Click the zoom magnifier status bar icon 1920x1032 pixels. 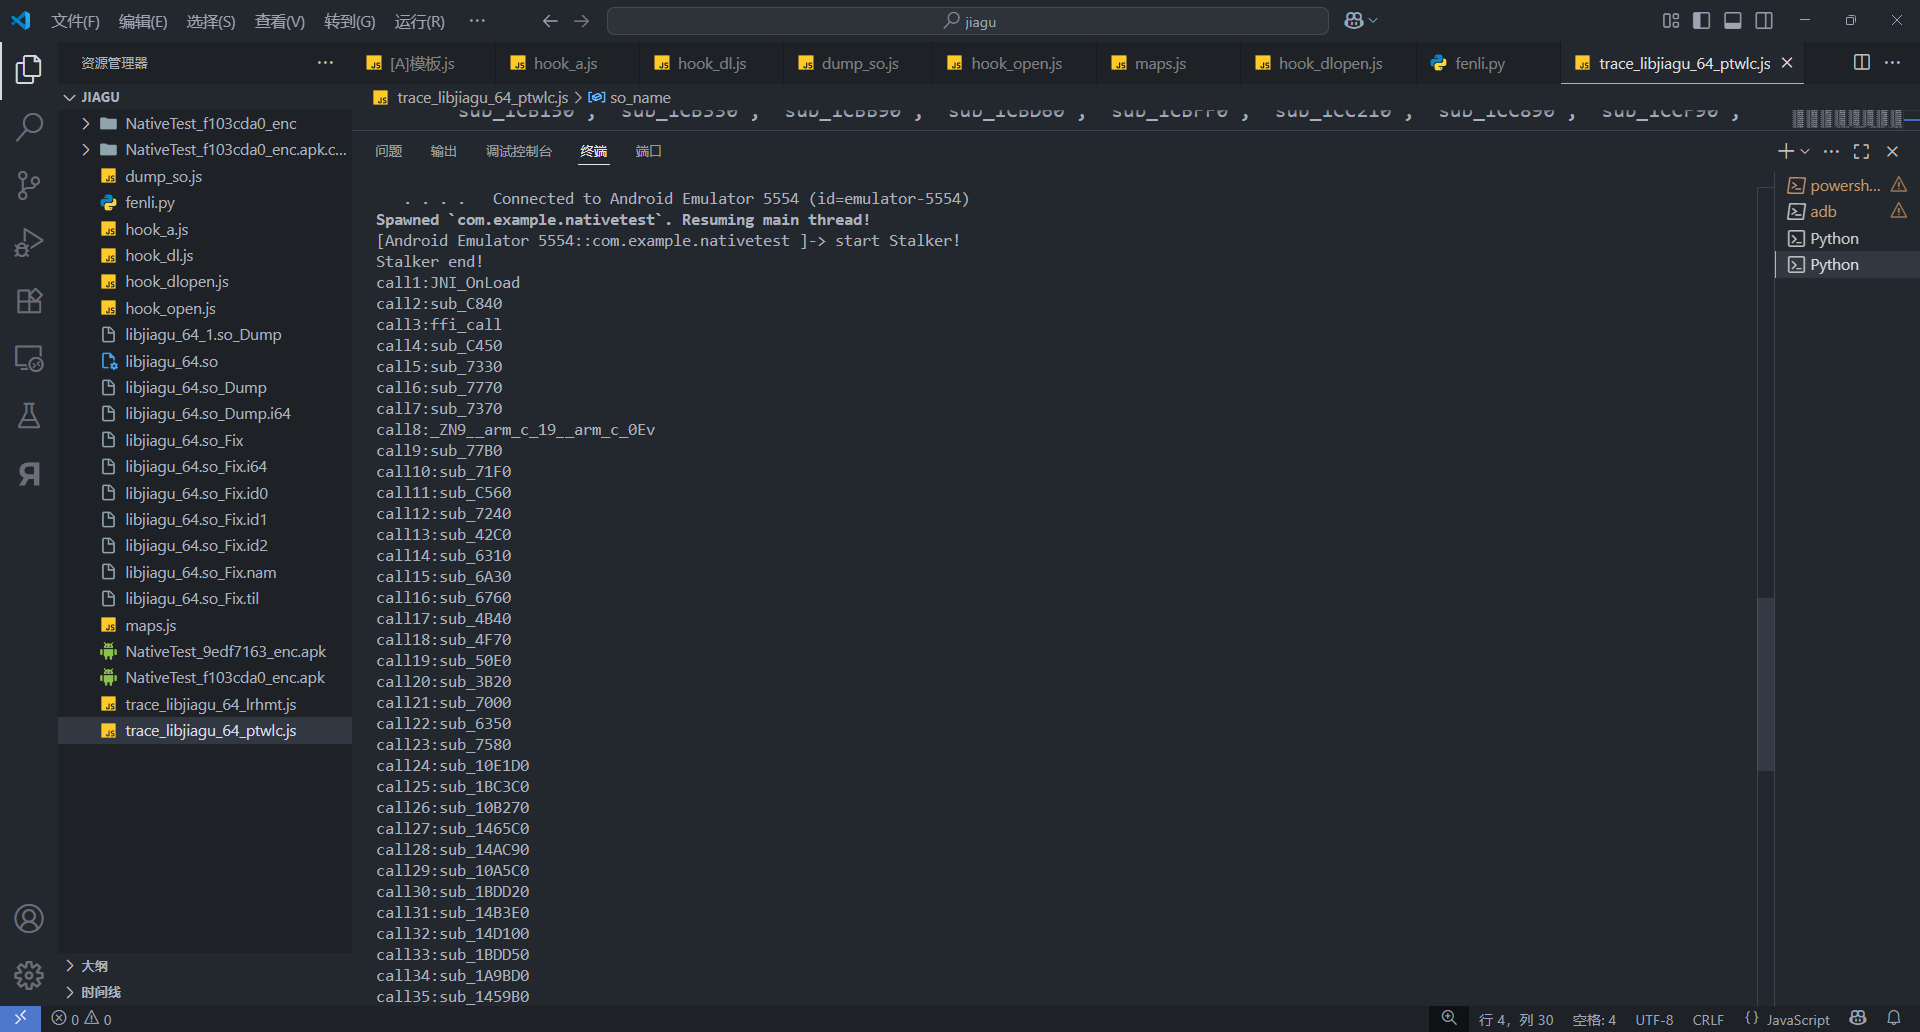coord(1449,1019)
